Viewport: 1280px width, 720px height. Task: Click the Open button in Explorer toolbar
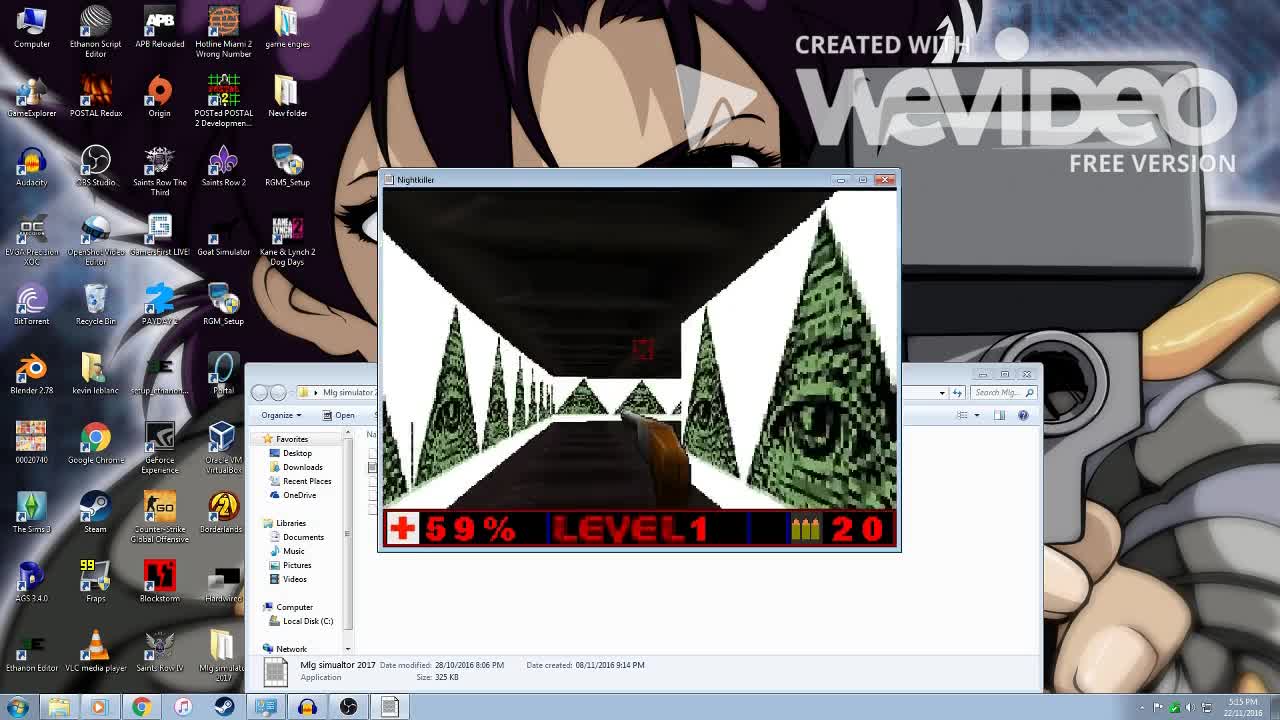click(340, 415)
